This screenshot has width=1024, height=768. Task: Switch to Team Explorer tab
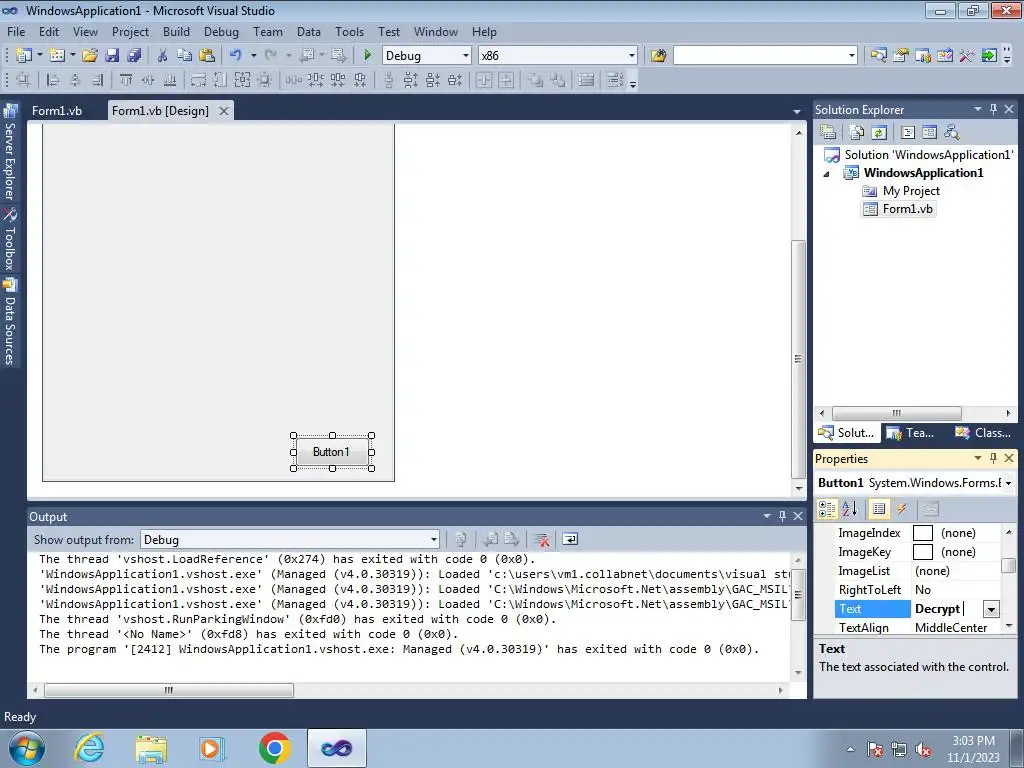[911, 432]
